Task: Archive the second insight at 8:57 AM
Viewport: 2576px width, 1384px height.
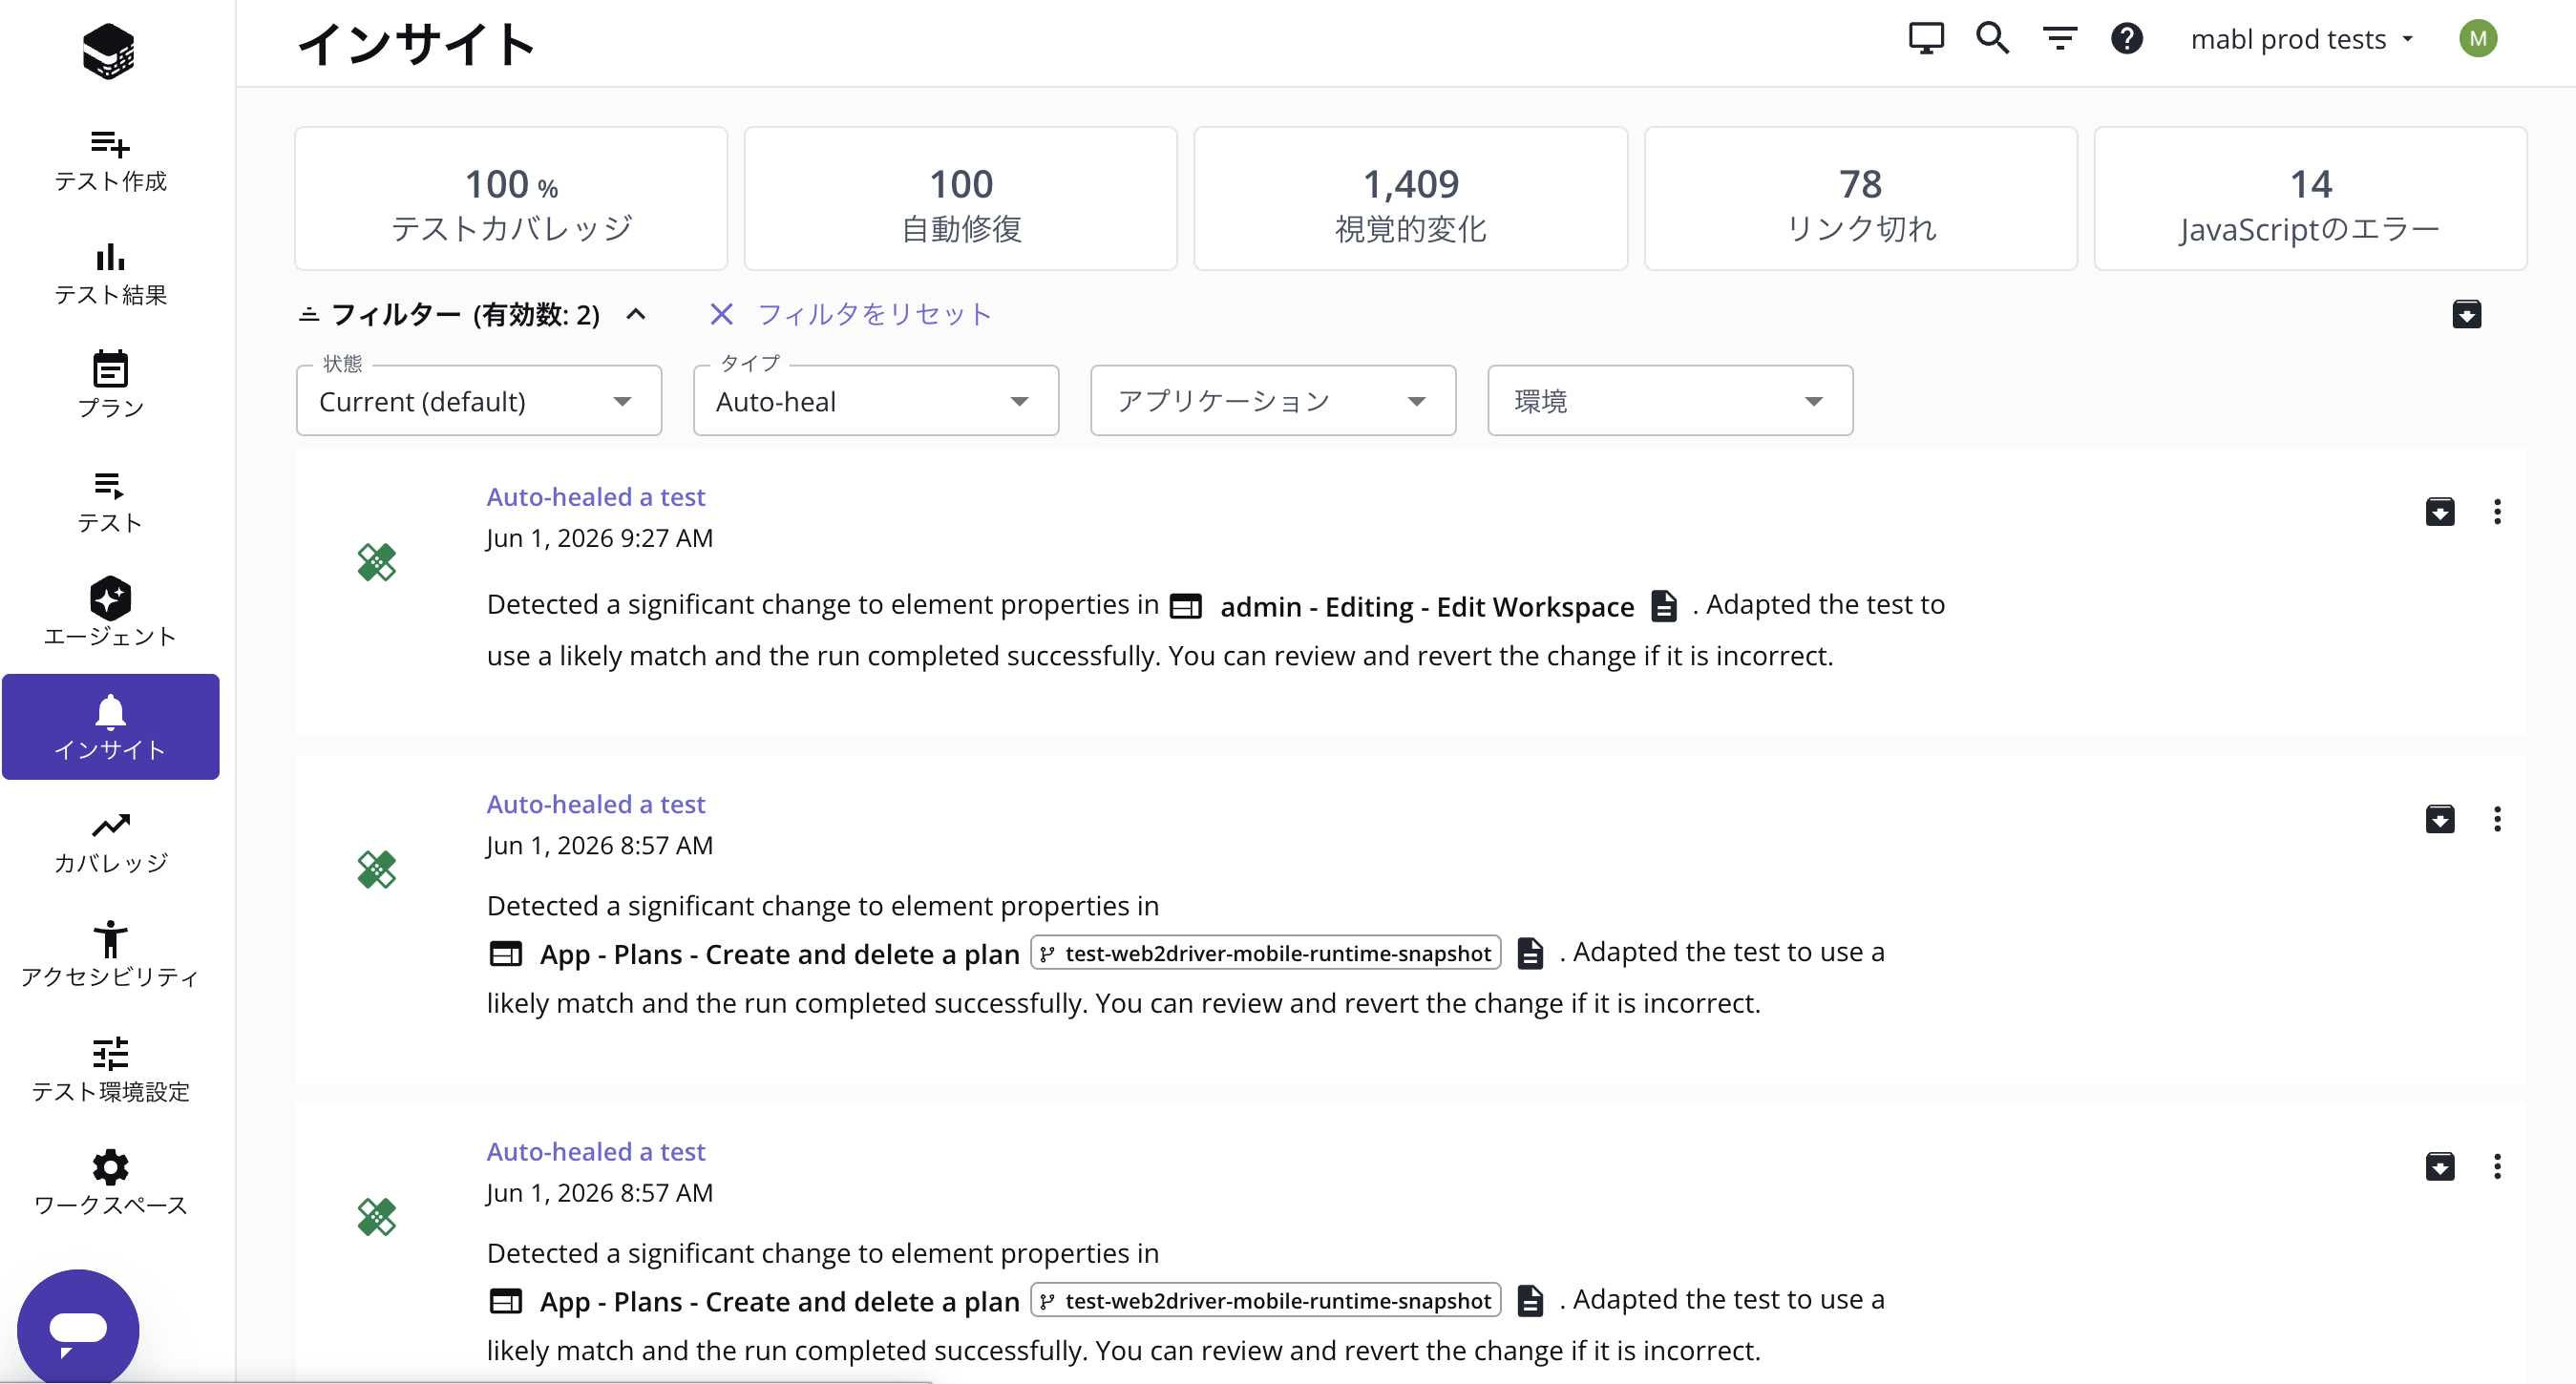Action: click(x=2440, y=819)
